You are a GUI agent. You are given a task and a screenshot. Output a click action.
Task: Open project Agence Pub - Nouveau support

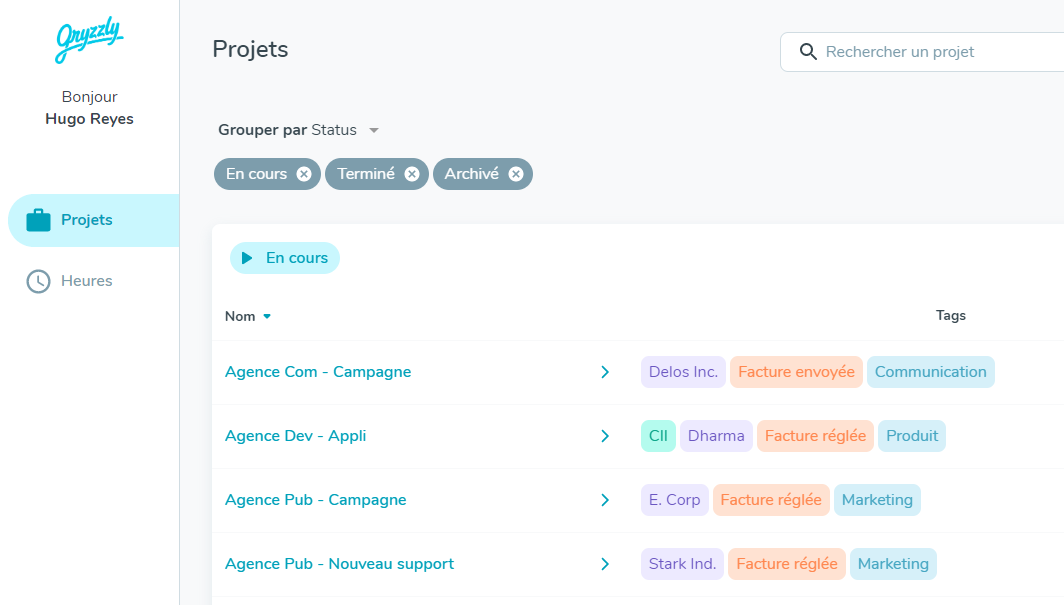coord(339,564)
